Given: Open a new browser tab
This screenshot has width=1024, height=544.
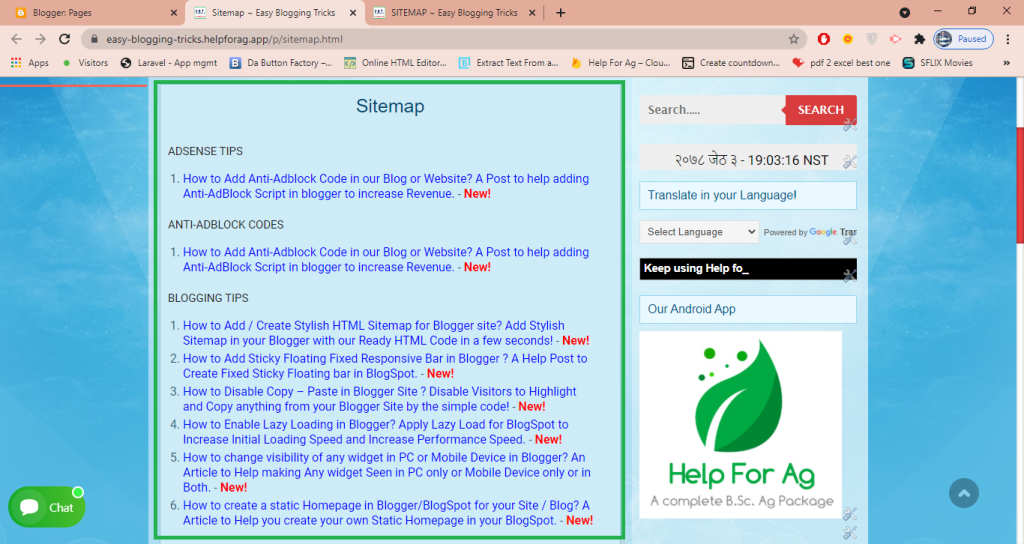Looking at the screenshot, I should [x=560, y=12].
